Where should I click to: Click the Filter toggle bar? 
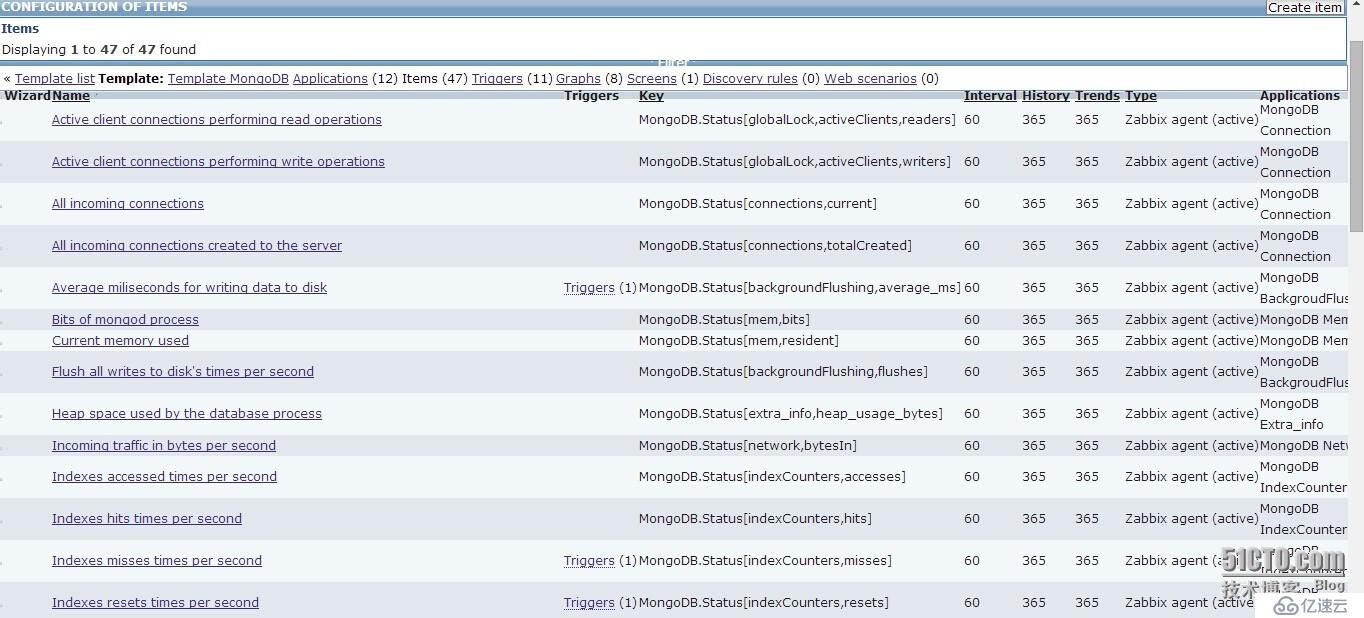pos(674,64)
